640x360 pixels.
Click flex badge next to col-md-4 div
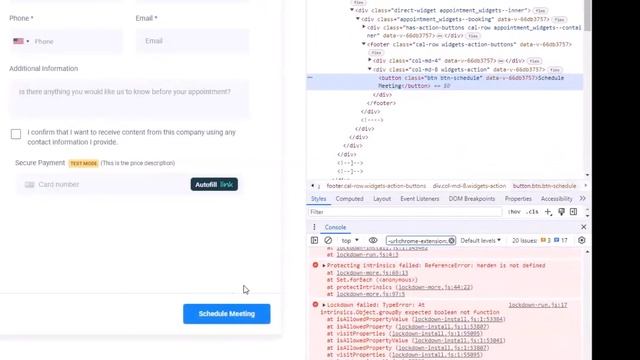tap(534, 61)
